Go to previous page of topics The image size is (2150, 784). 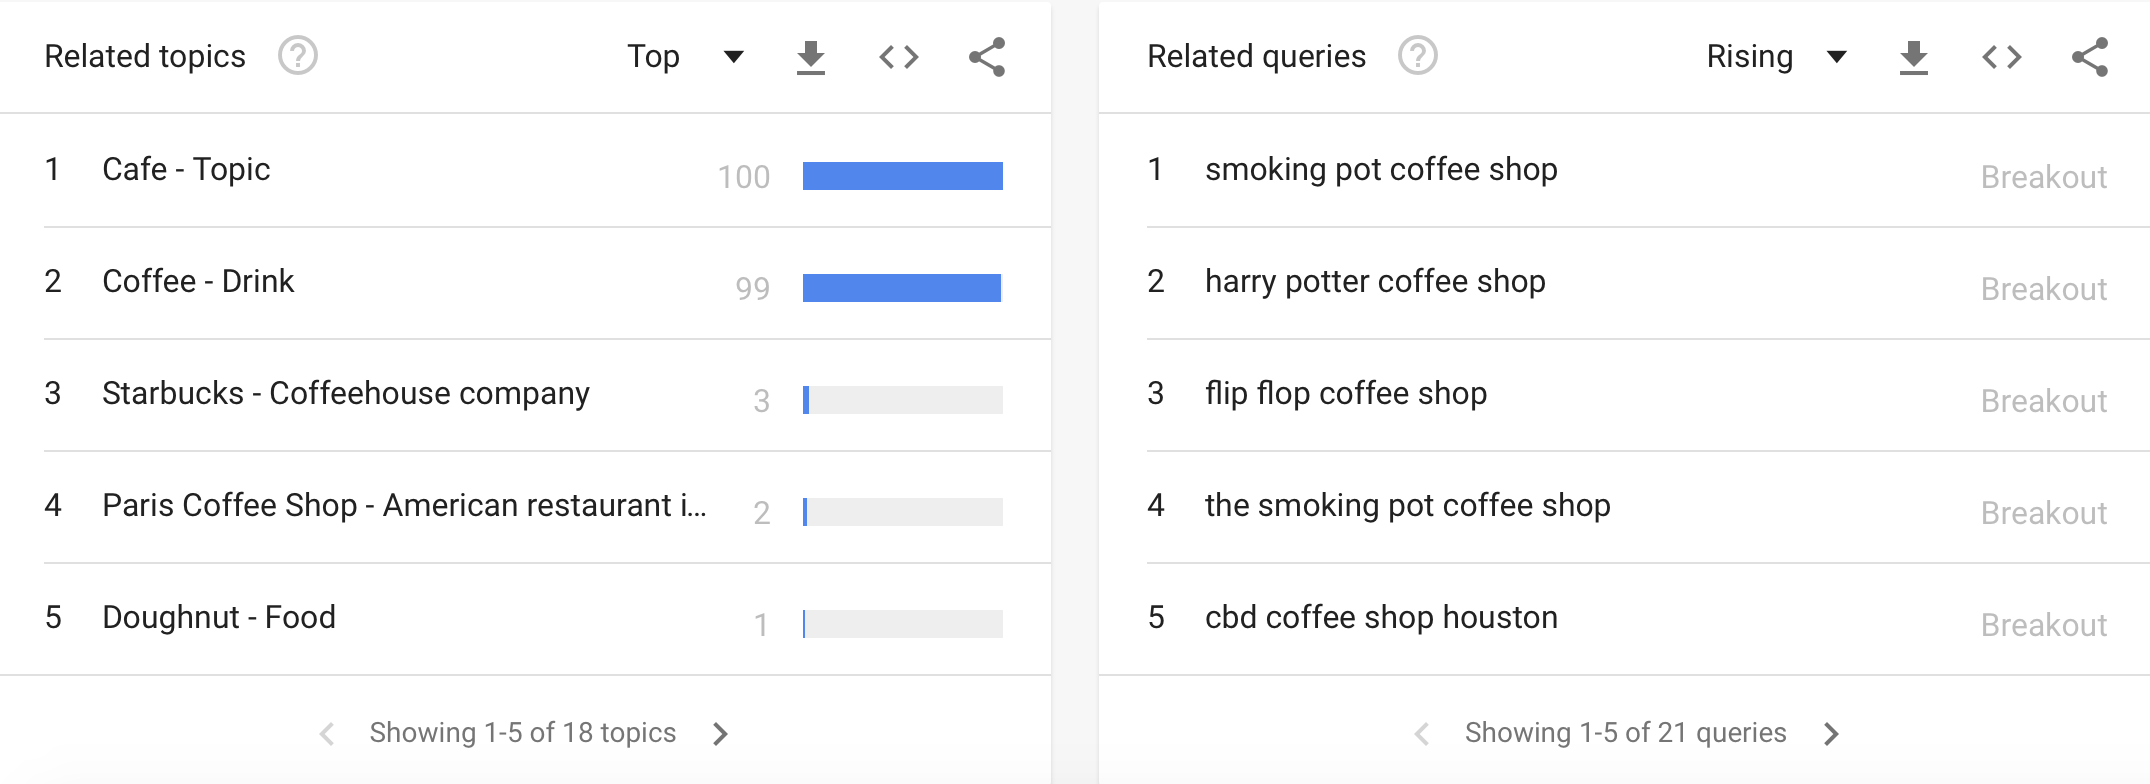pyautogui.click(x=326, y=734)
